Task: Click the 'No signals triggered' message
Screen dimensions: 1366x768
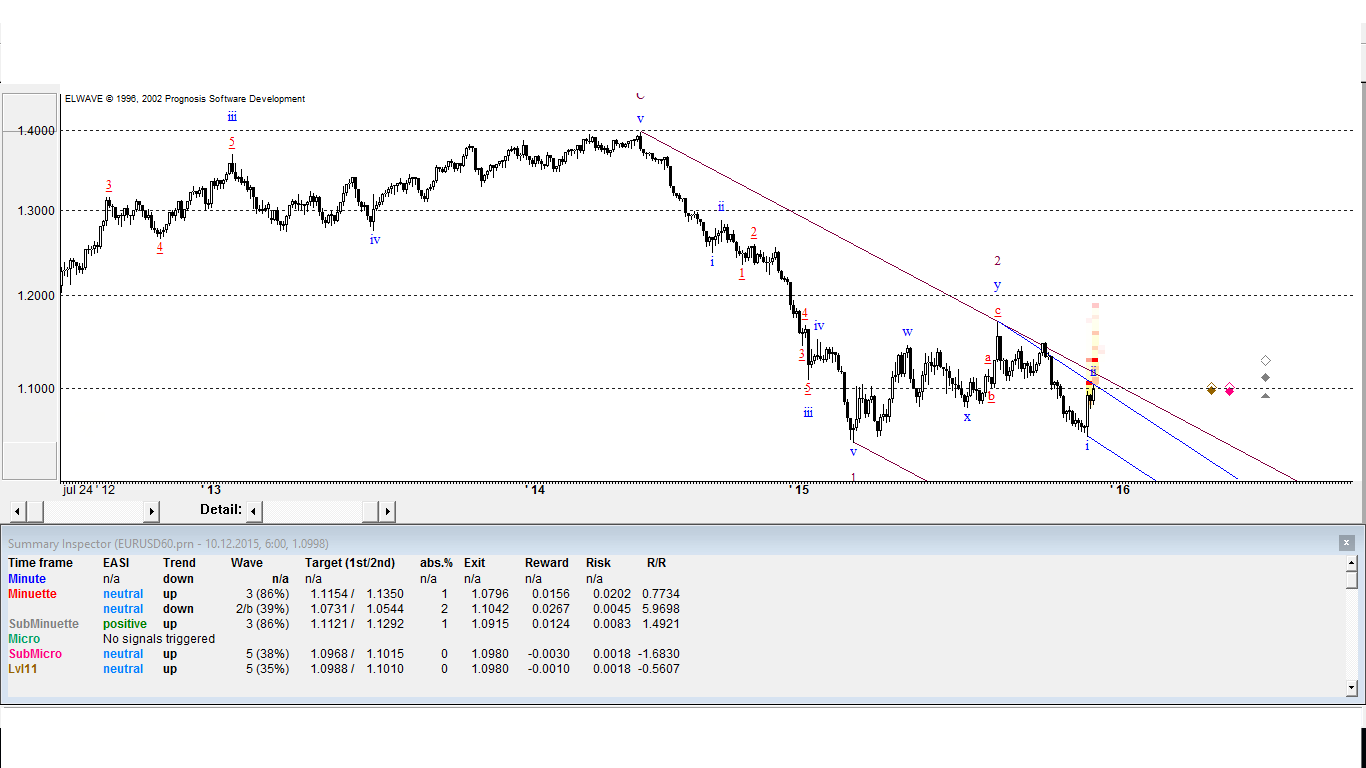Action: [x=159, y=639]
